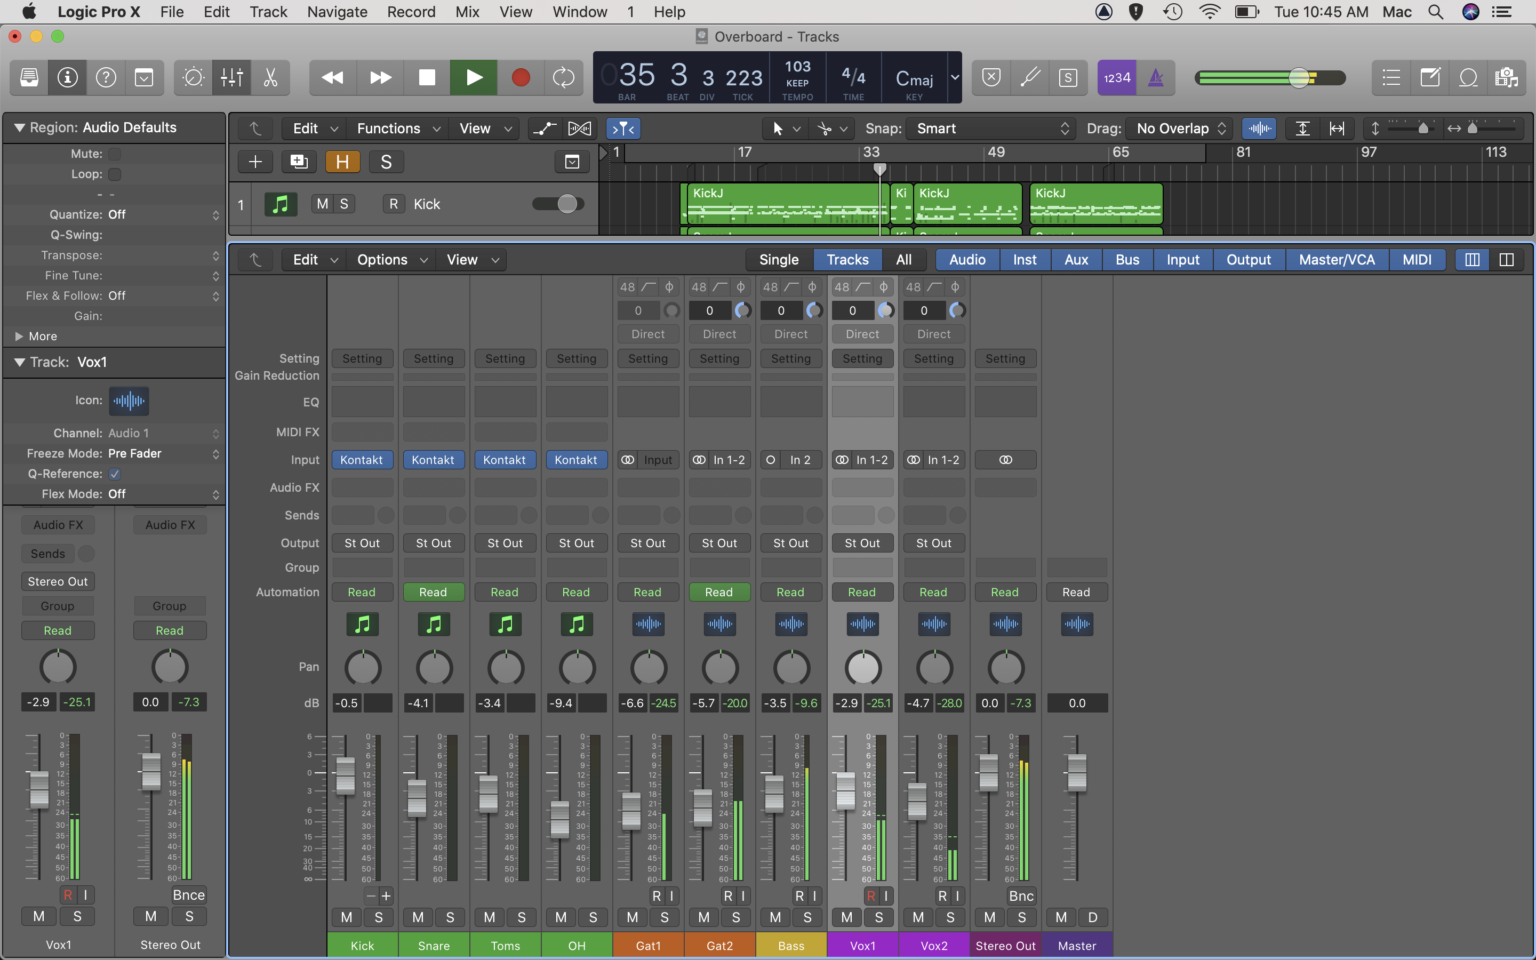Open the Drag No Overlap dropdown
Screen dimensions: 1536x960
click(x=1178, y=128)
